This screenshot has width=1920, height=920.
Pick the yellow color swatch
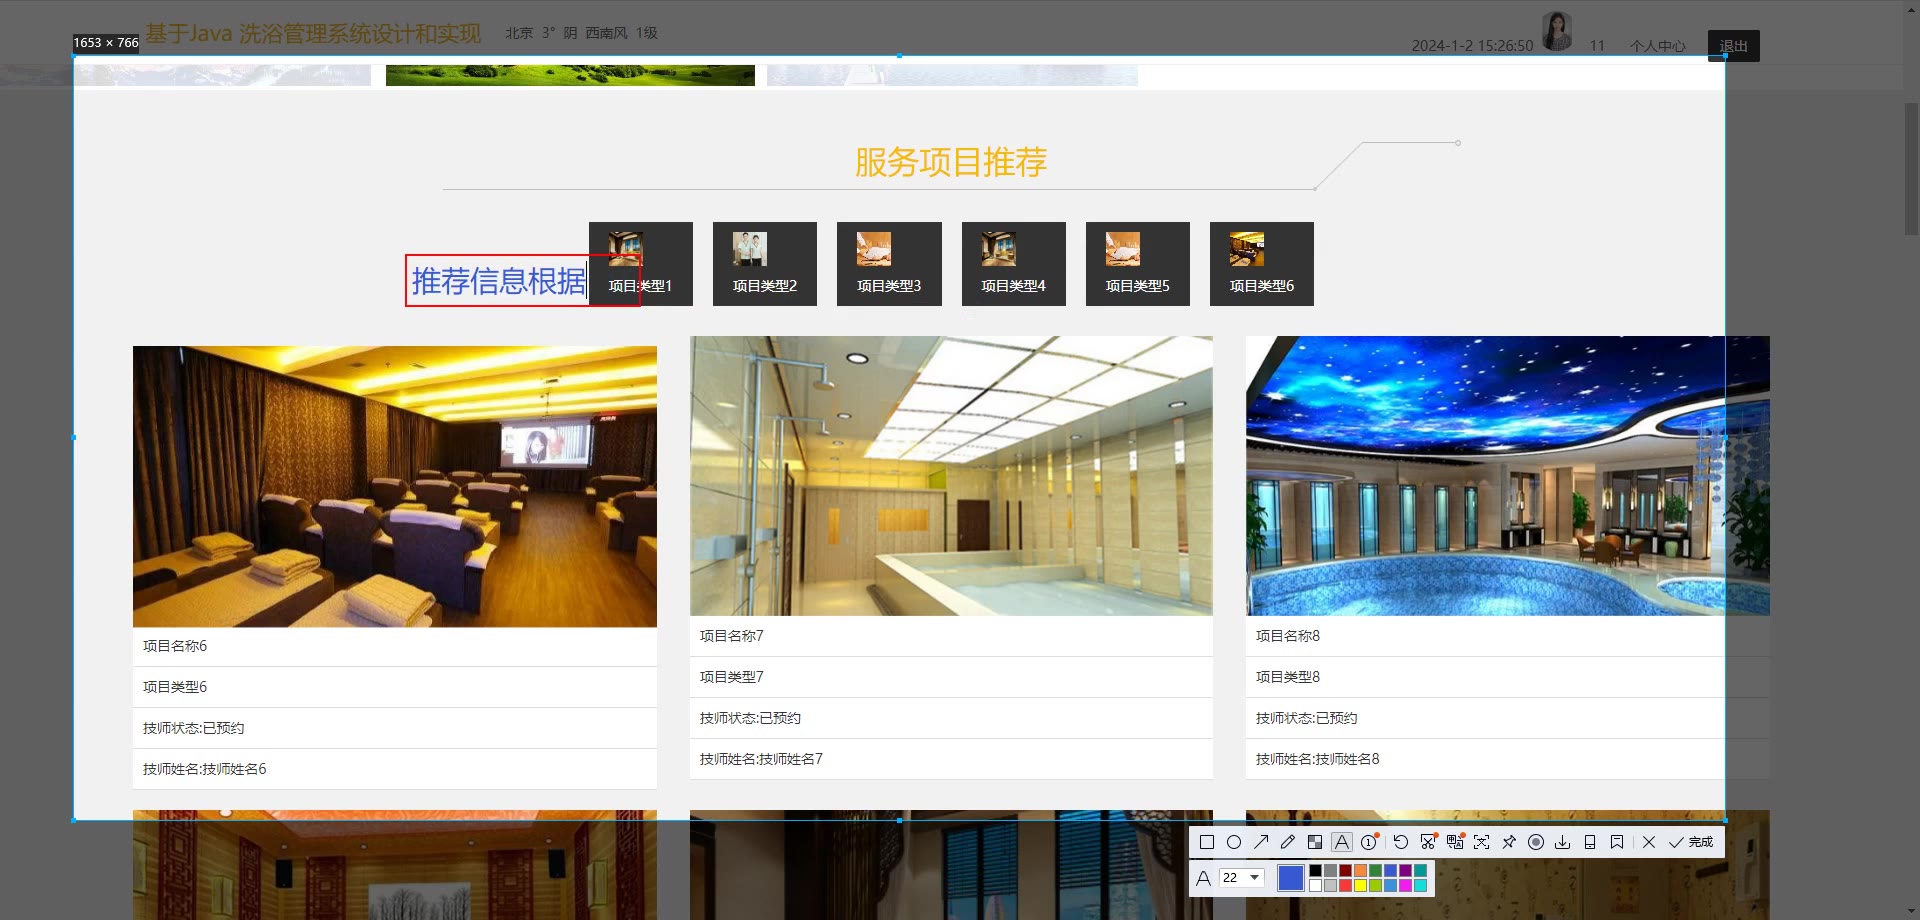(1360, 885)
